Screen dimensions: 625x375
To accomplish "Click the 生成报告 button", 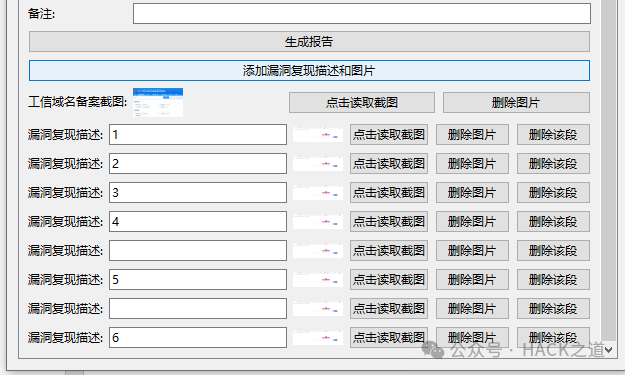I will click(309, 42).
